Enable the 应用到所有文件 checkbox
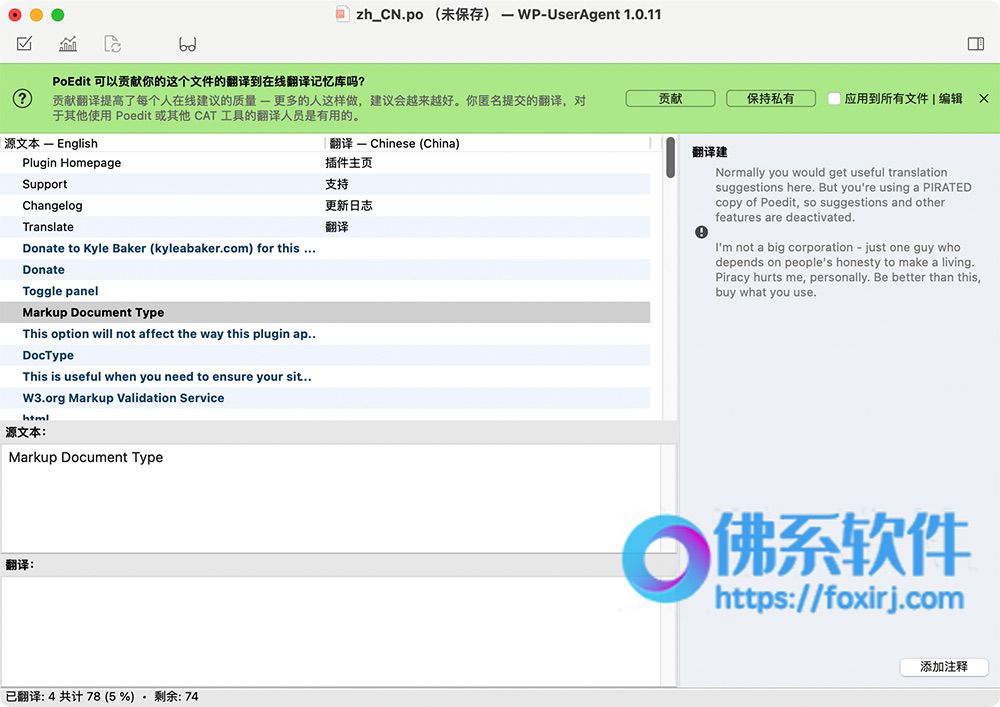The width and height of the screenshot is (1000, 707). (x=834, y=98)
